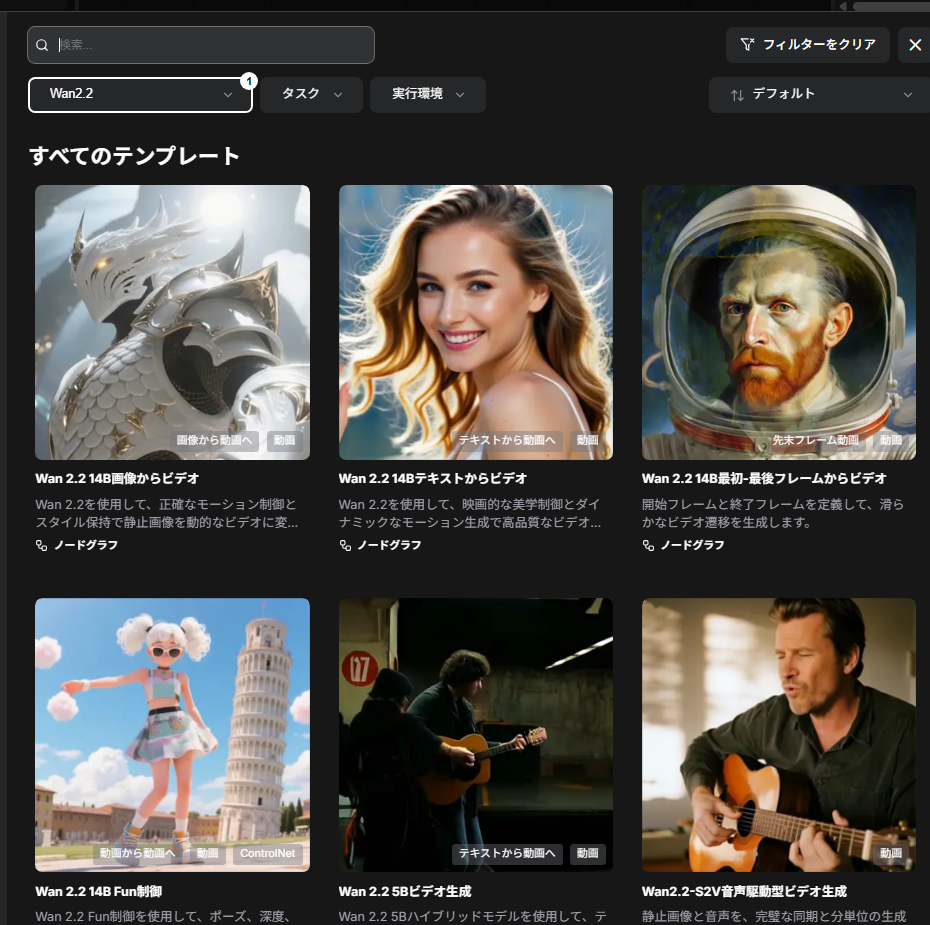The image size is (930, 925).
Task: Open the white armored dragon template thumbnail
Action: coord(172,322)
